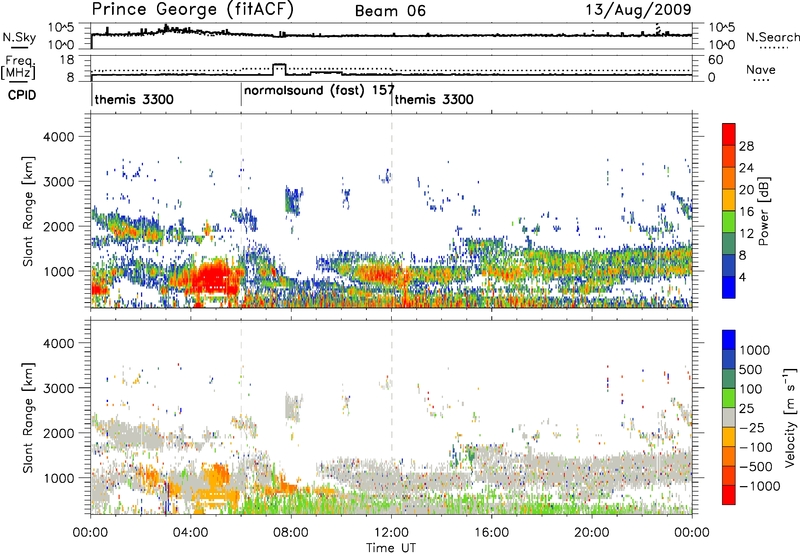The height and width of the screenshot is (554, 800).
Task: Select the 'Freq. [MHz]' axis label
Action: (19, 67)
